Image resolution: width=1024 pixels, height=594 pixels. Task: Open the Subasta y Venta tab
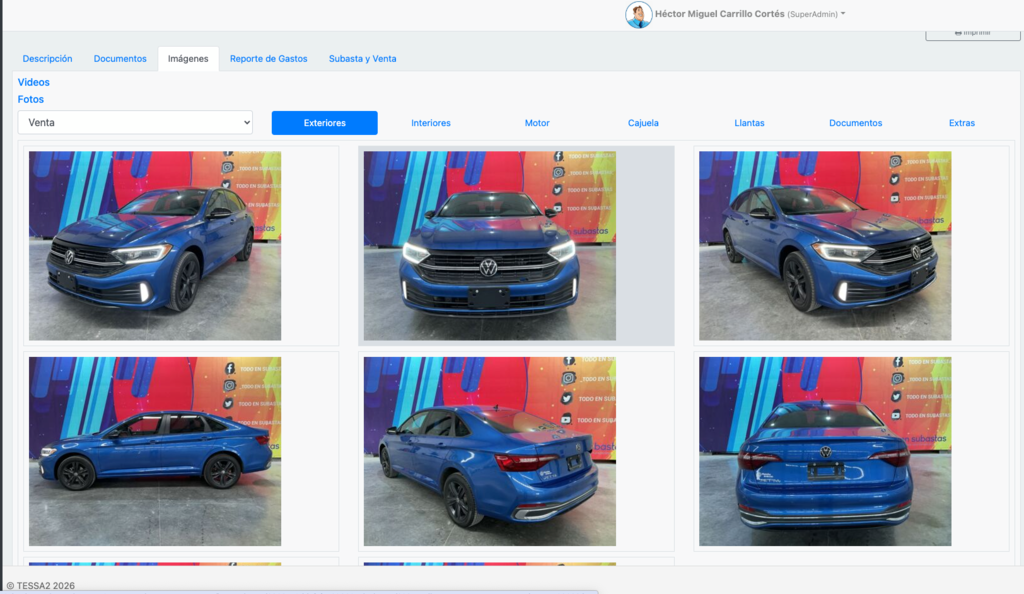pyautogui.click(x=362, y=59)
